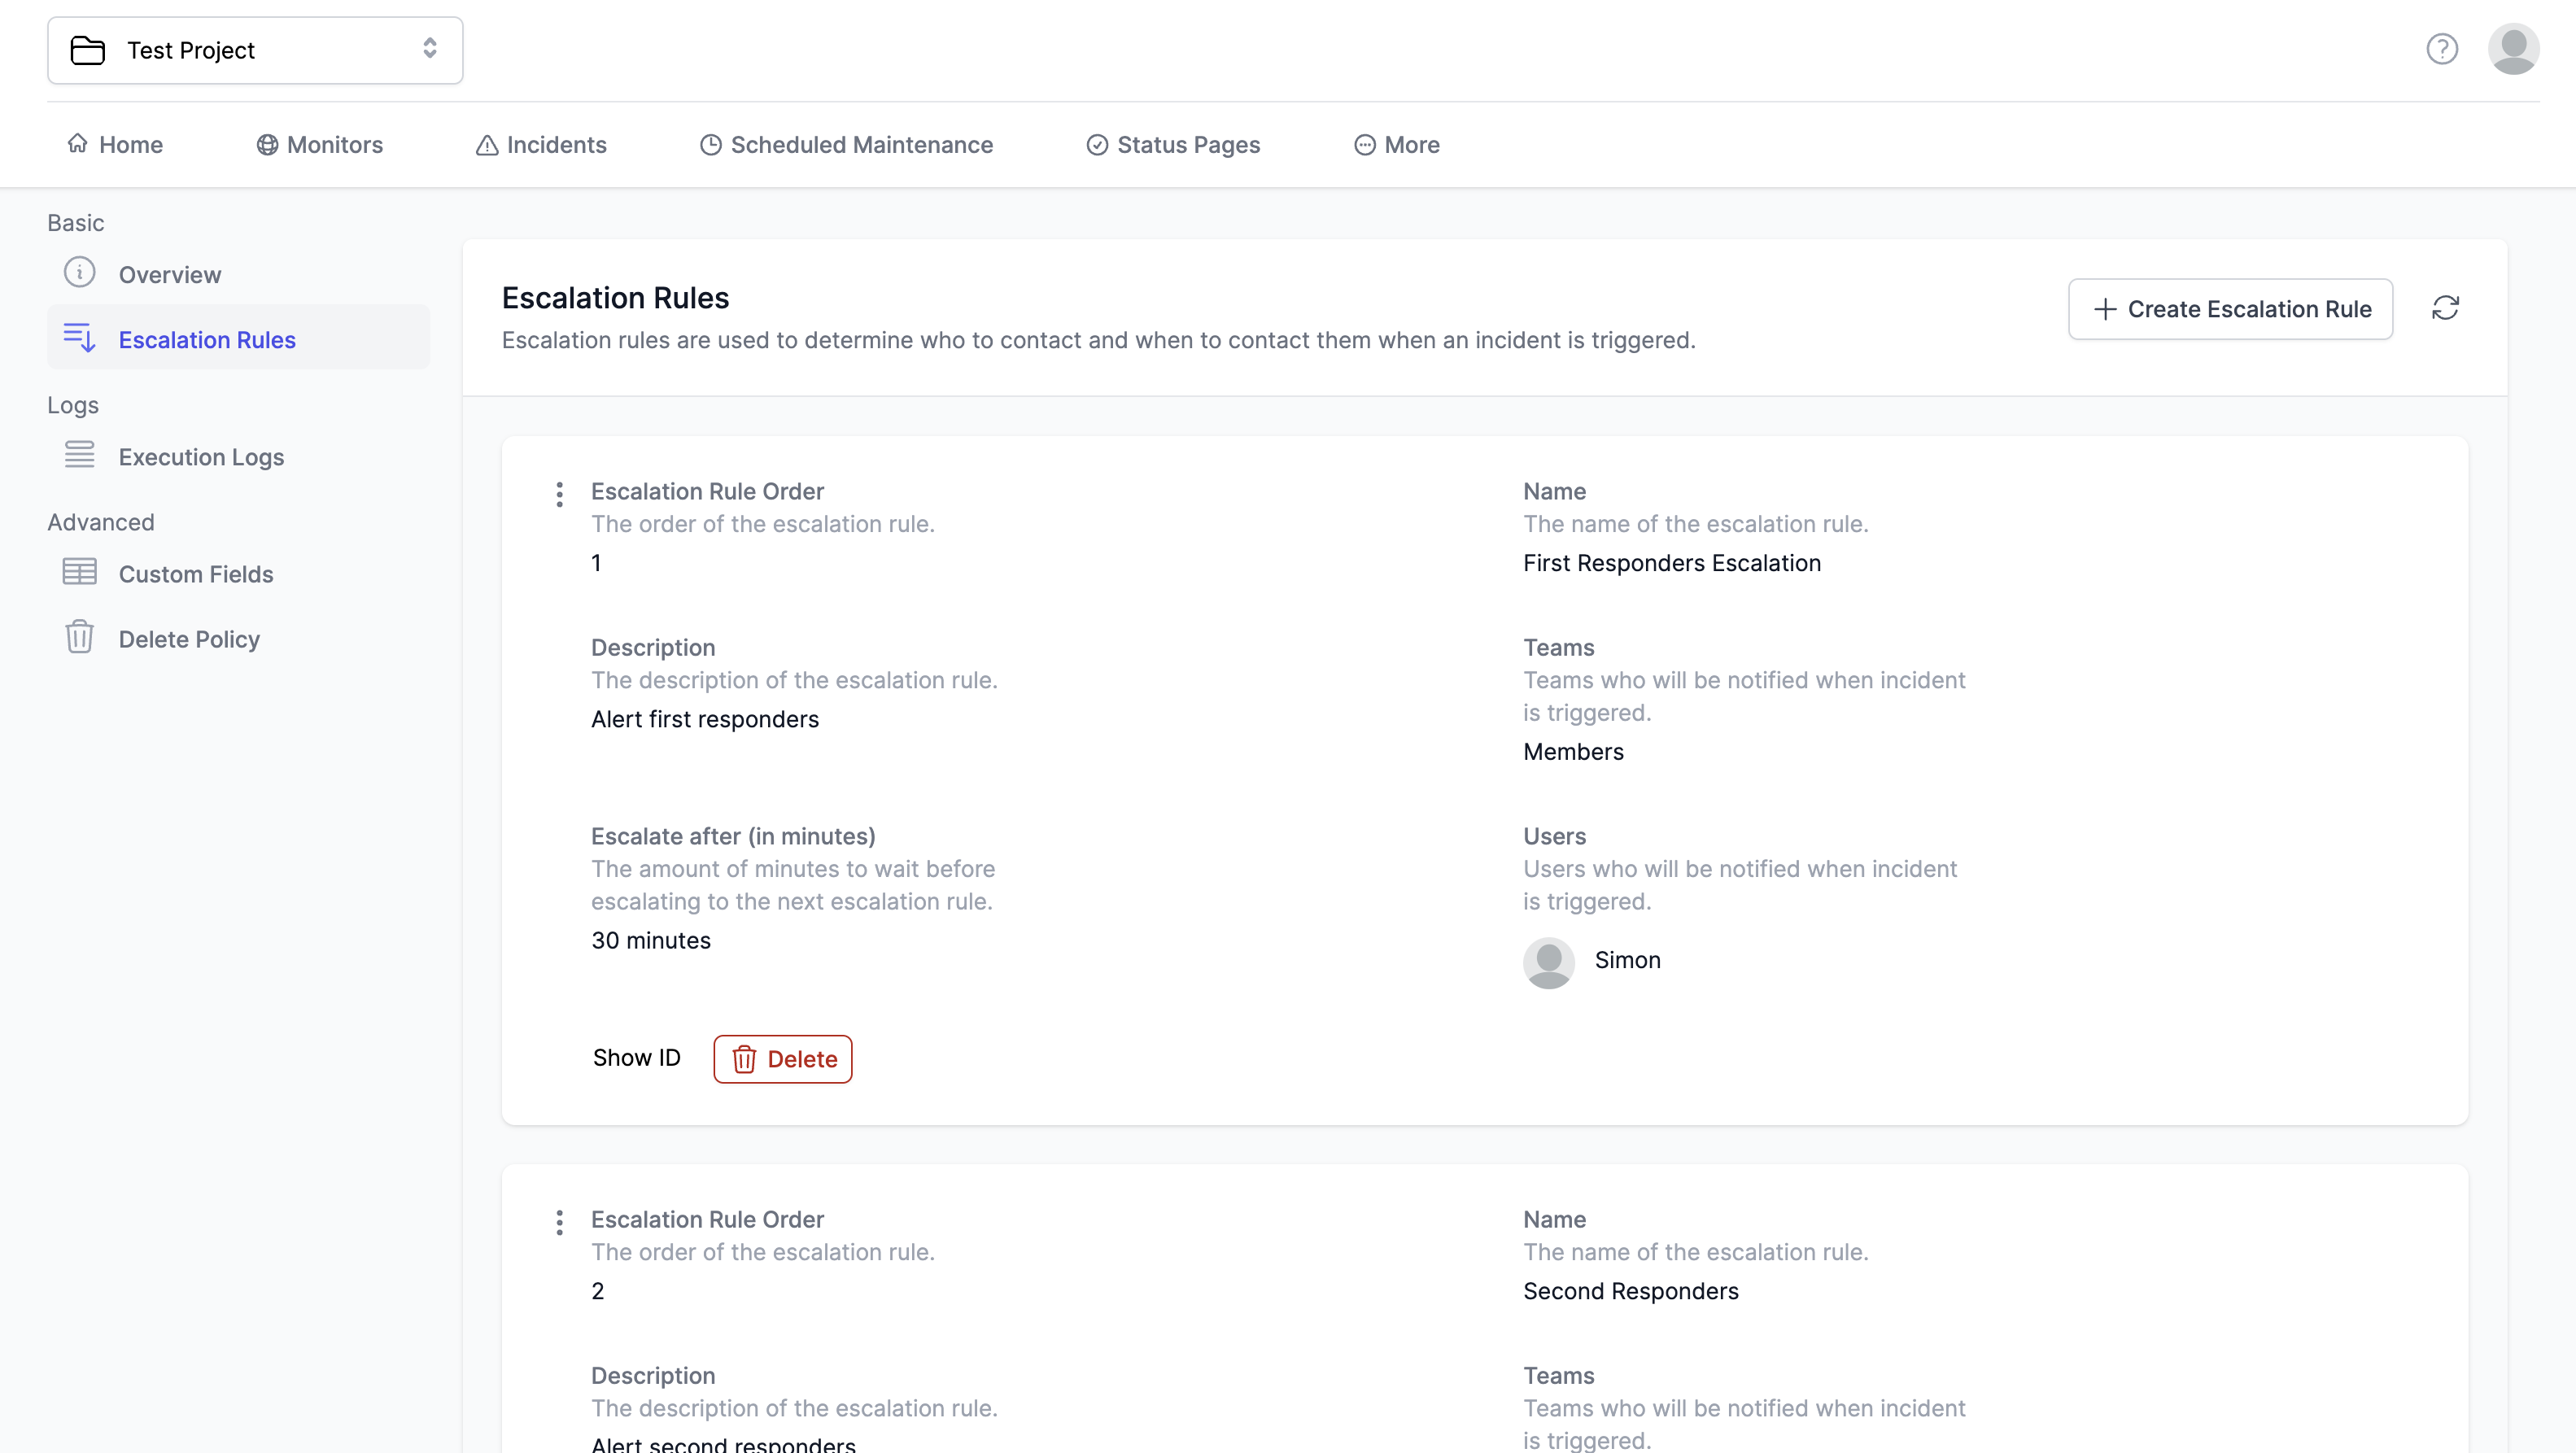Open the Incidents tab

pos(541,145)
